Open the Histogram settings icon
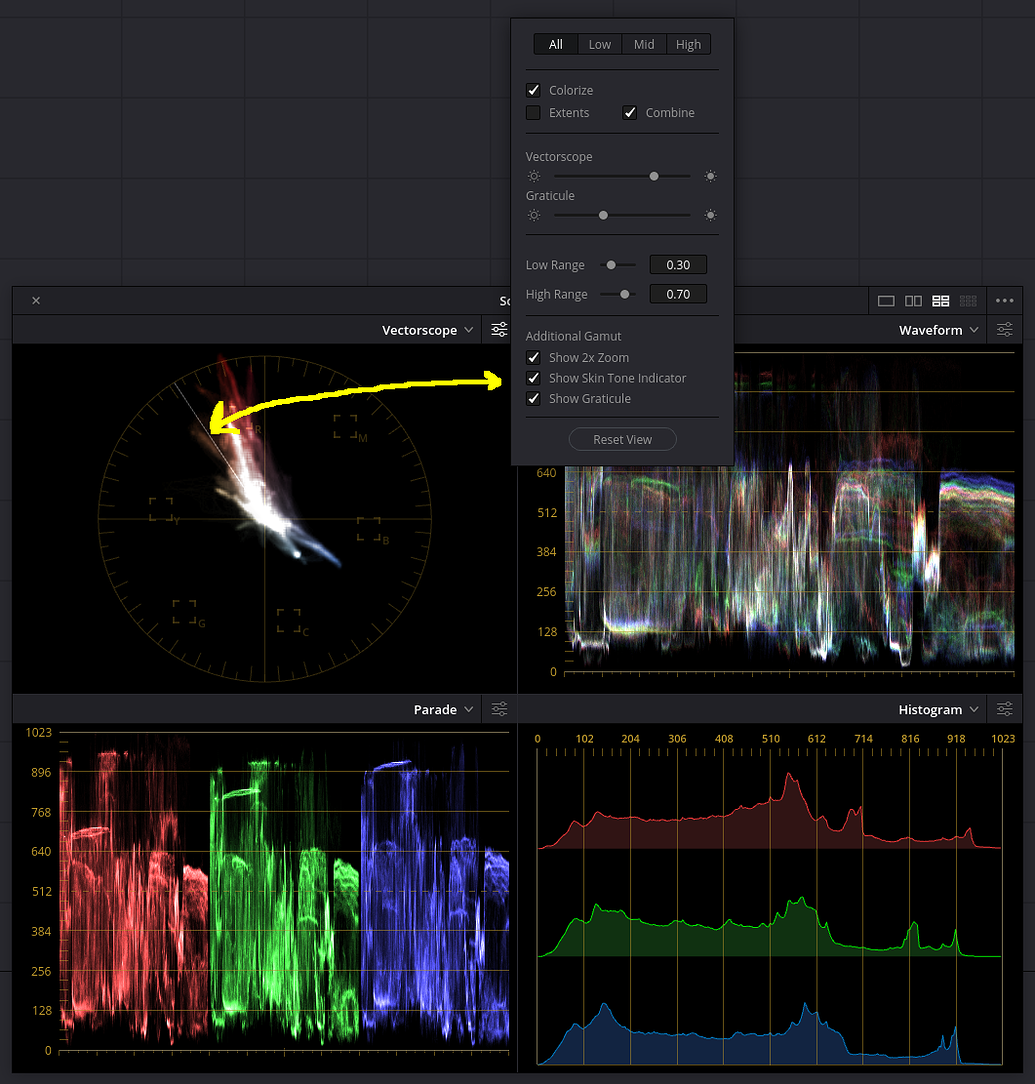 click(1004, 709)
